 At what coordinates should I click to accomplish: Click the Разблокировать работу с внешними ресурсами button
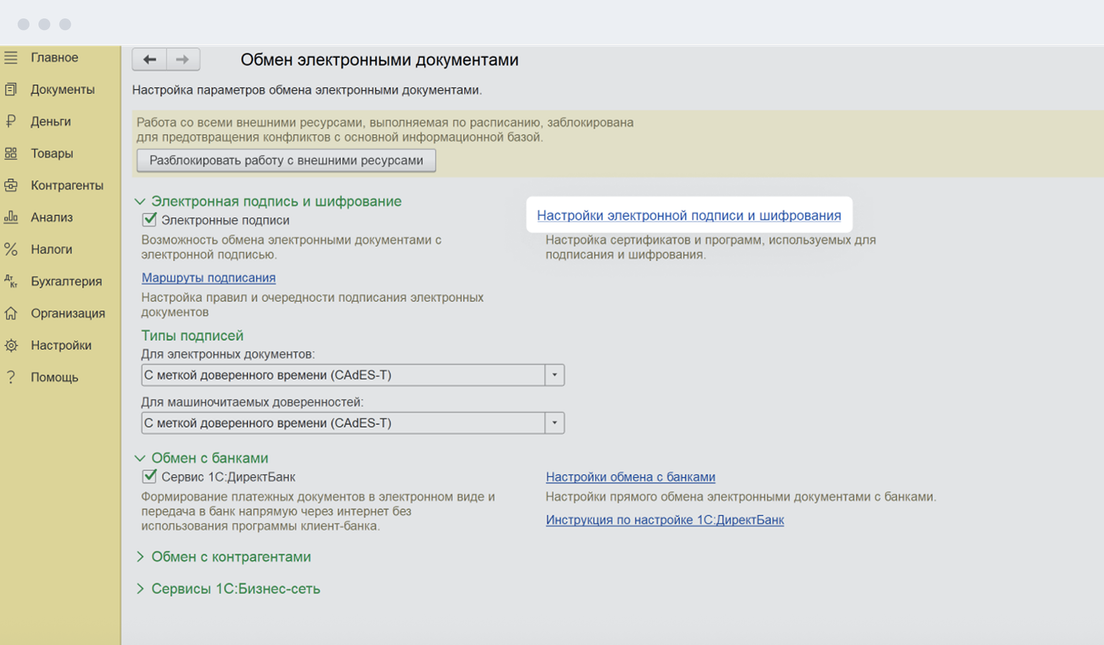tap(286, 160)
